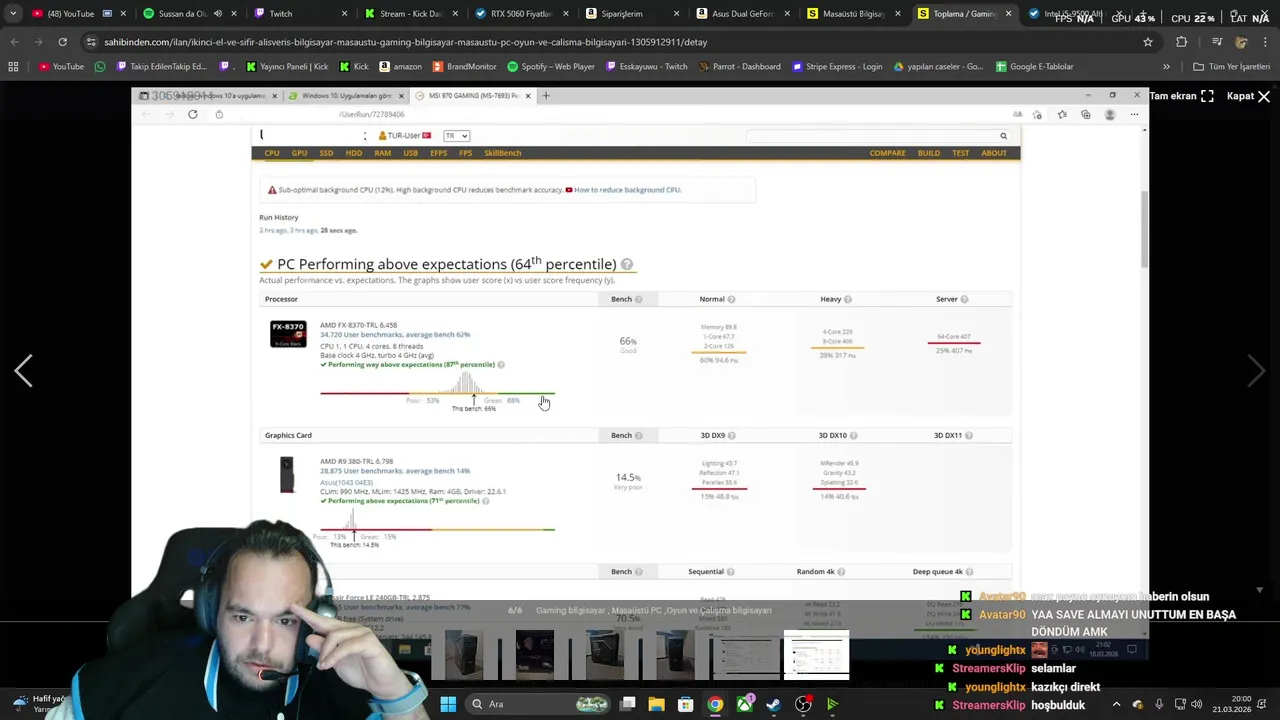Reload the Chrome page
This screenshot has height=720, width=1280.
point(62,42)
